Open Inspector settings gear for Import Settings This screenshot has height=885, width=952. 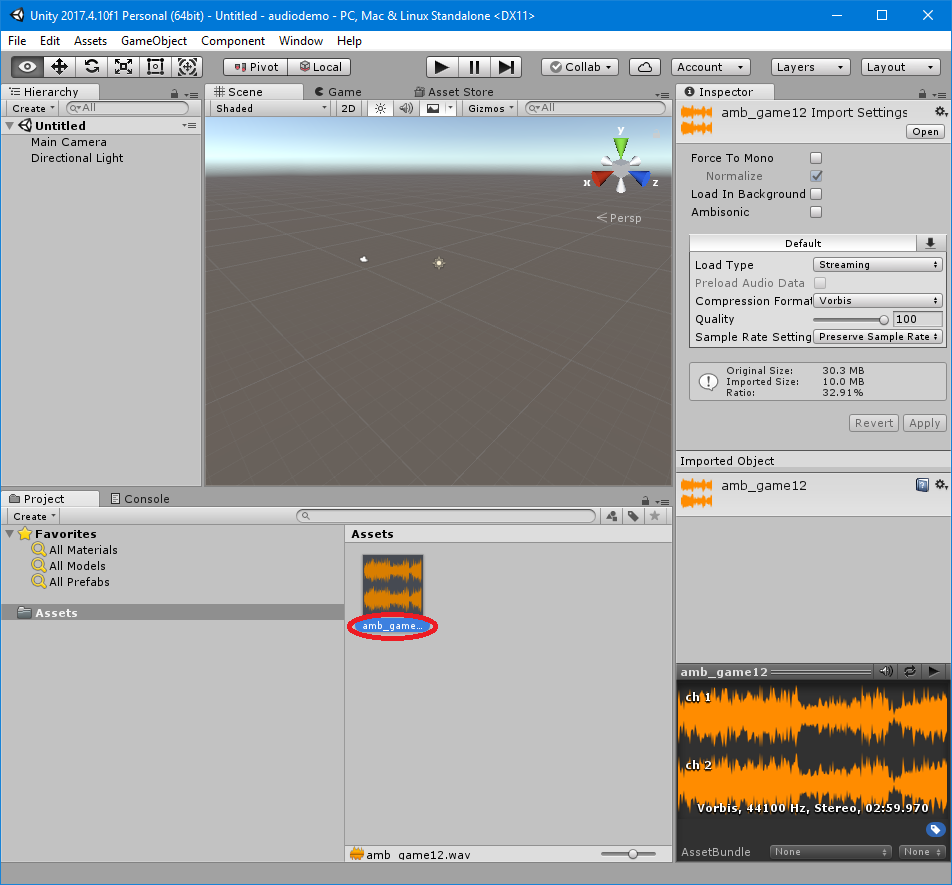[x=940, y=112]
